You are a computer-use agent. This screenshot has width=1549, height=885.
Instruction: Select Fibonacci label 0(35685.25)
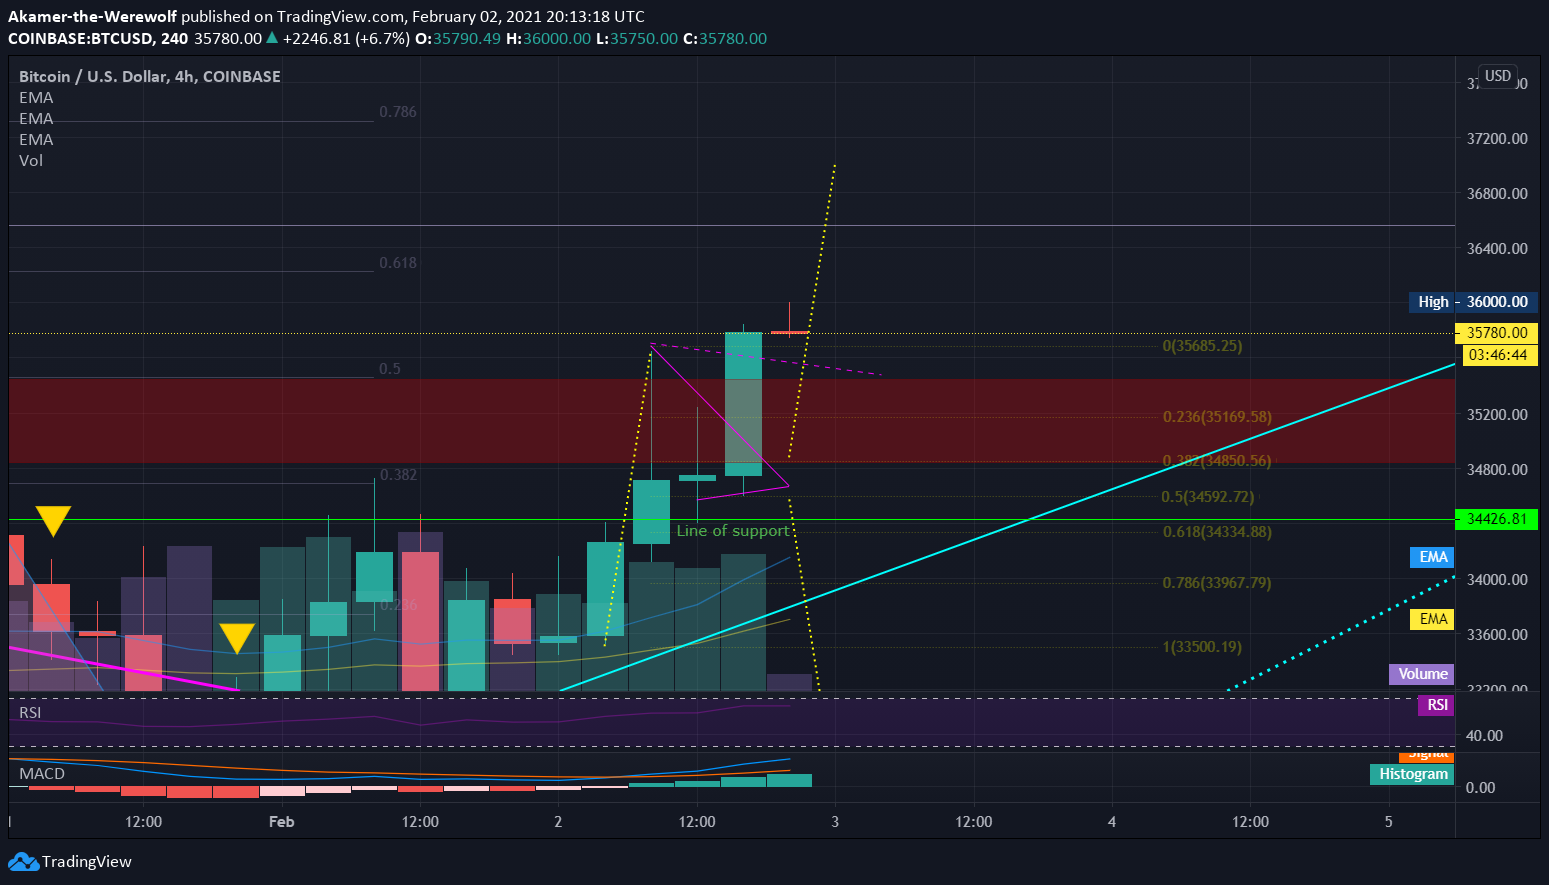[x=1202, y=346]
